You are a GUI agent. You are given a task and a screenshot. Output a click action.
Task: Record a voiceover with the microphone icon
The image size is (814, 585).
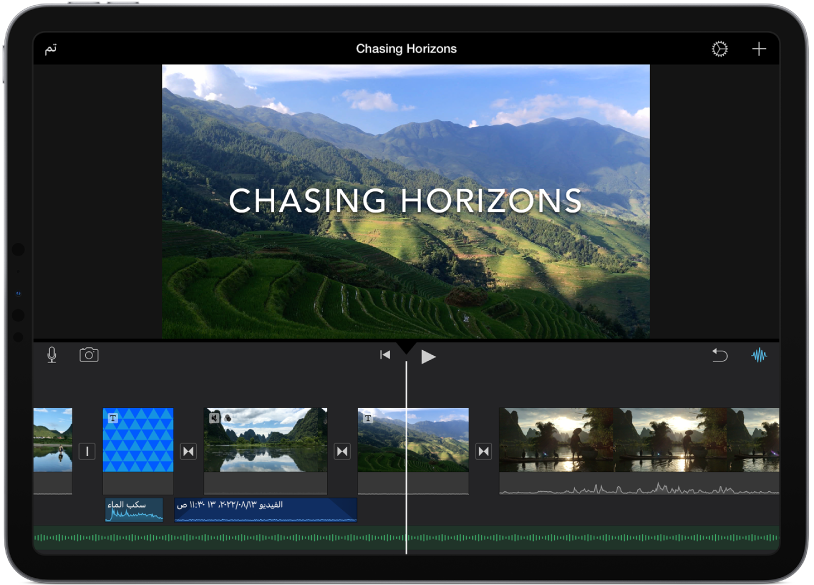(50, 354)
